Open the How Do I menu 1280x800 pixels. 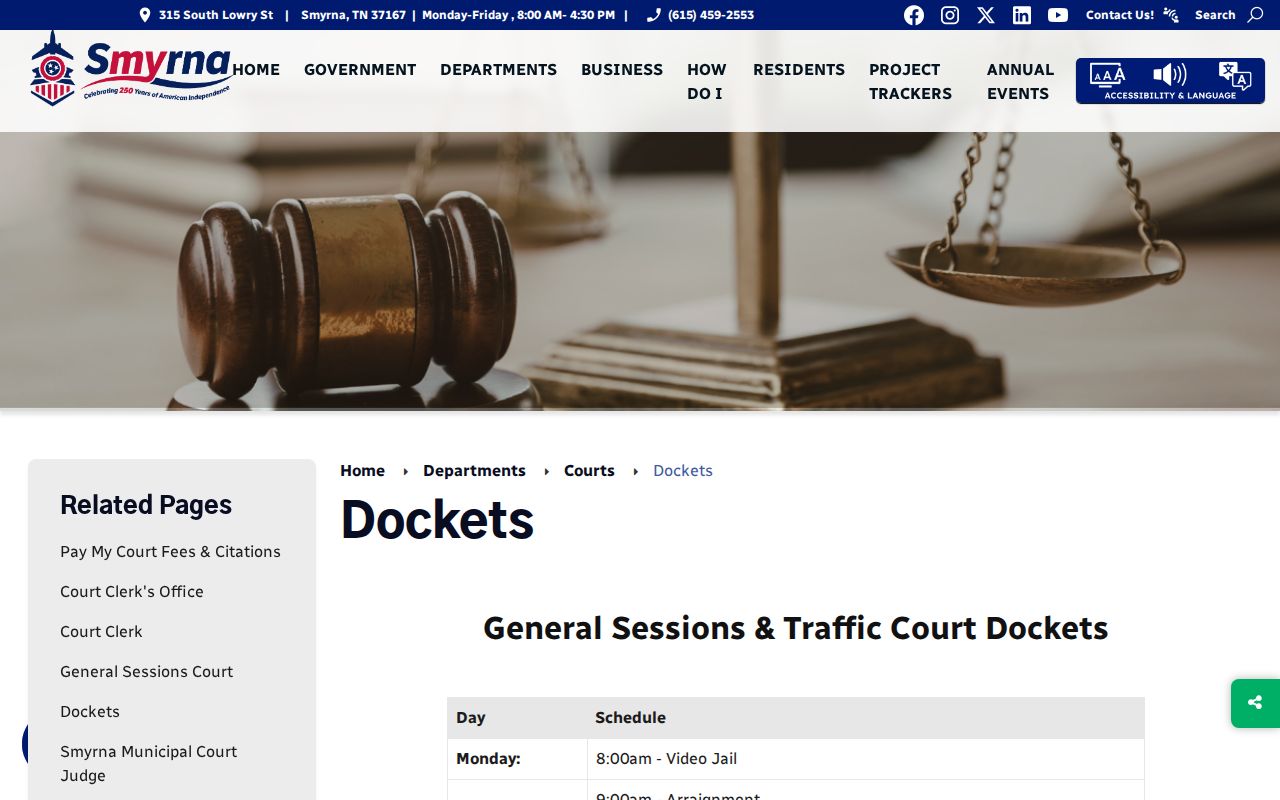click(x=707, y=81)
